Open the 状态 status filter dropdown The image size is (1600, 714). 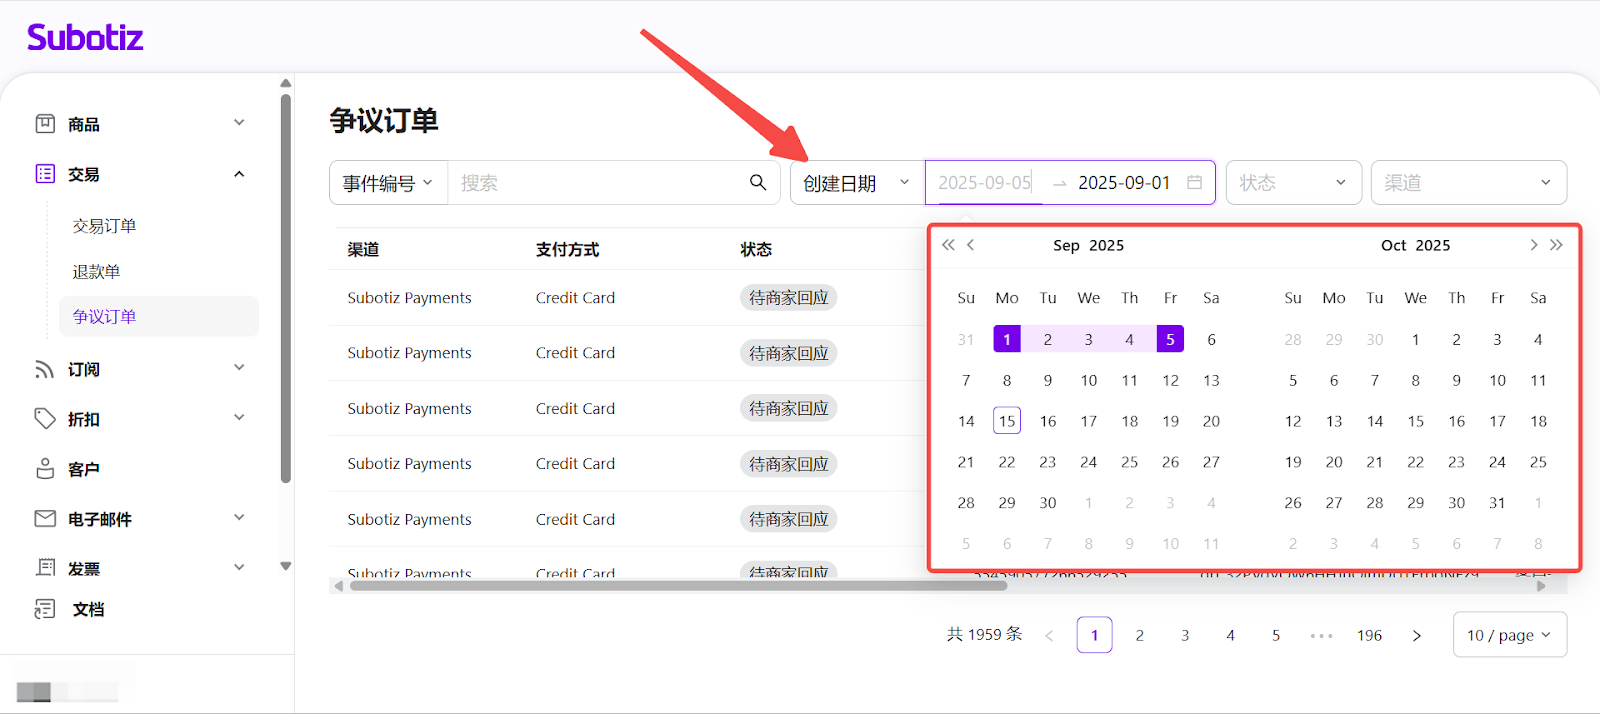[x=1293, y=183]
